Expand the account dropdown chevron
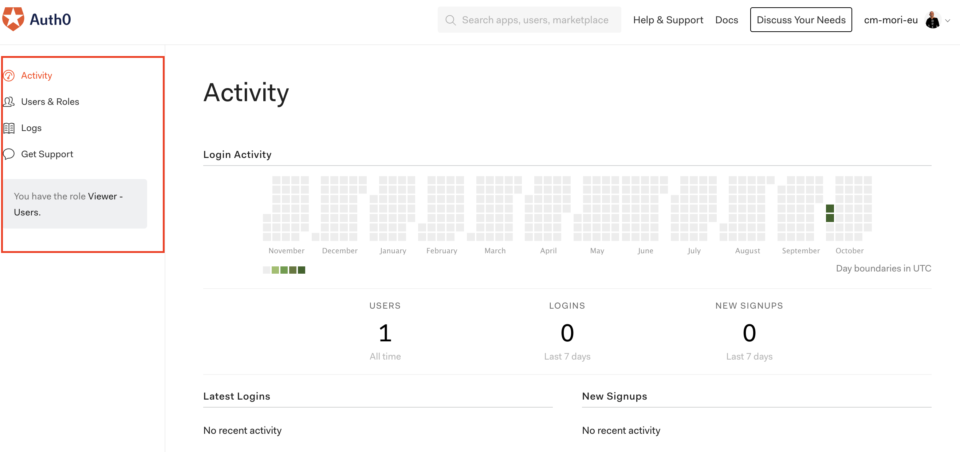Viewport: 960px width, 452px height. coord(948,20)
